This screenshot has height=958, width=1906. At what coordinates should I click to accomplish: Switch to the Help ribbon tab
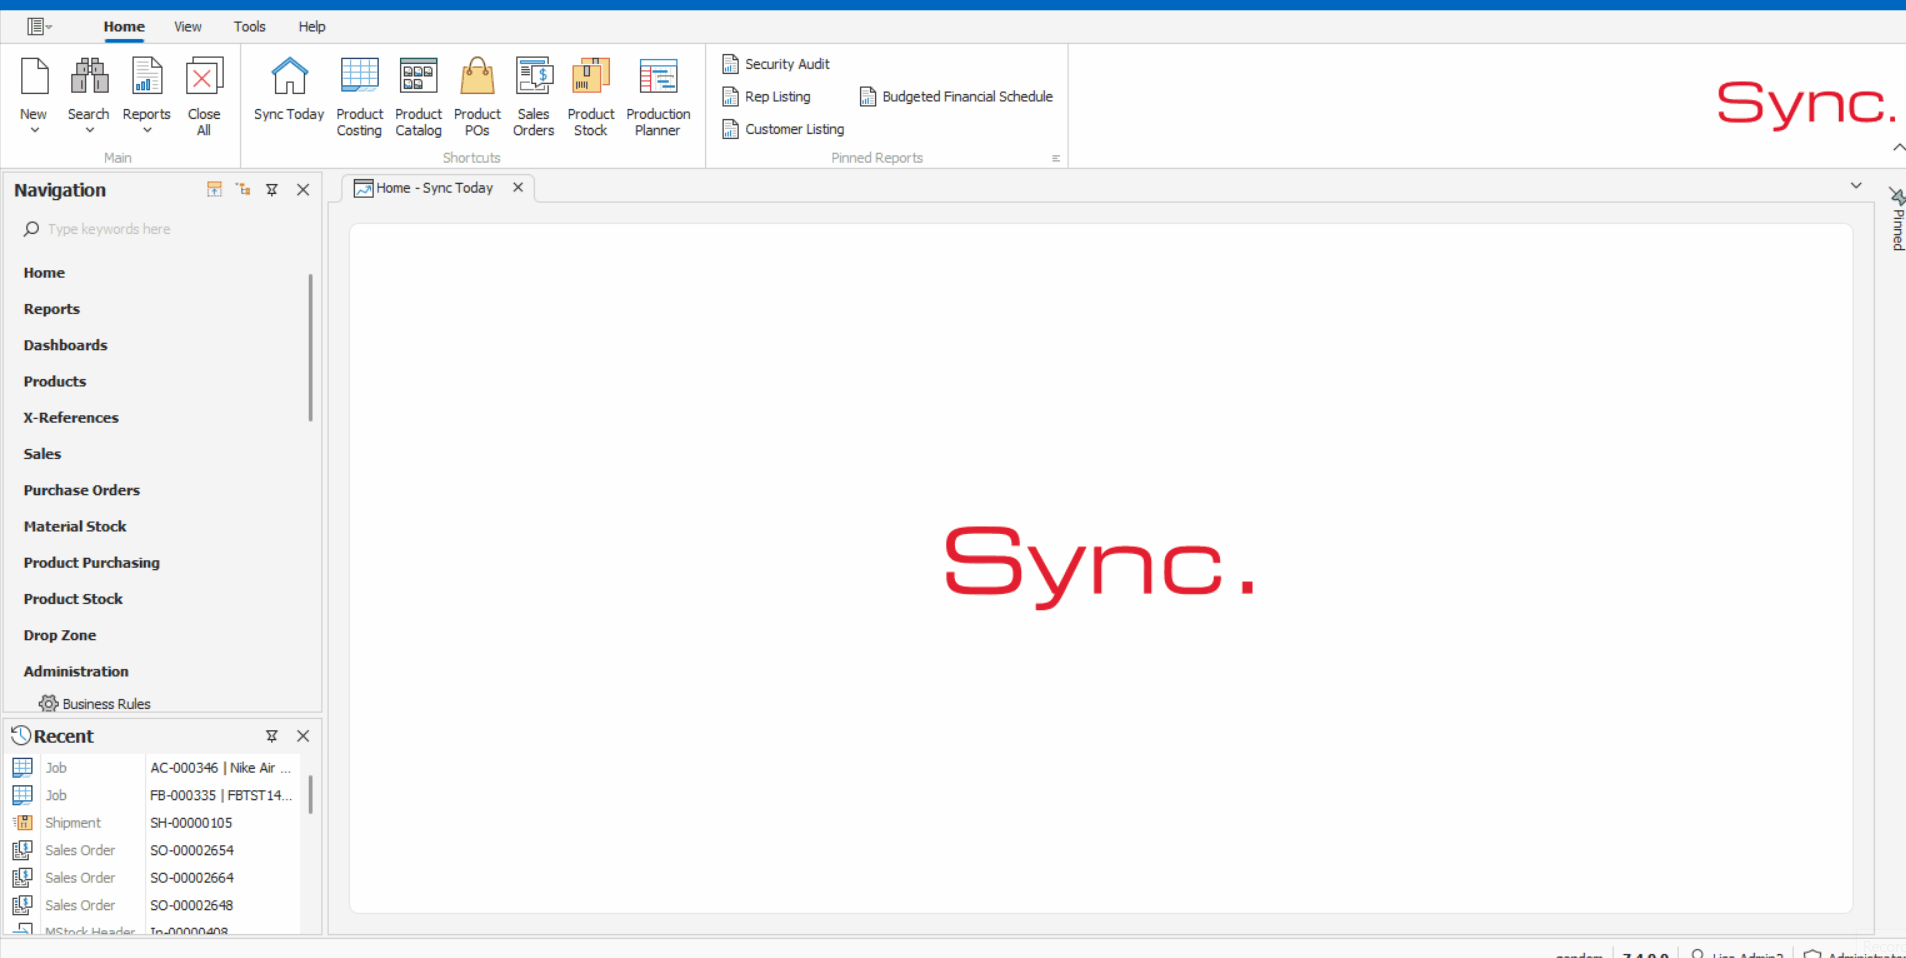(312, 27)
